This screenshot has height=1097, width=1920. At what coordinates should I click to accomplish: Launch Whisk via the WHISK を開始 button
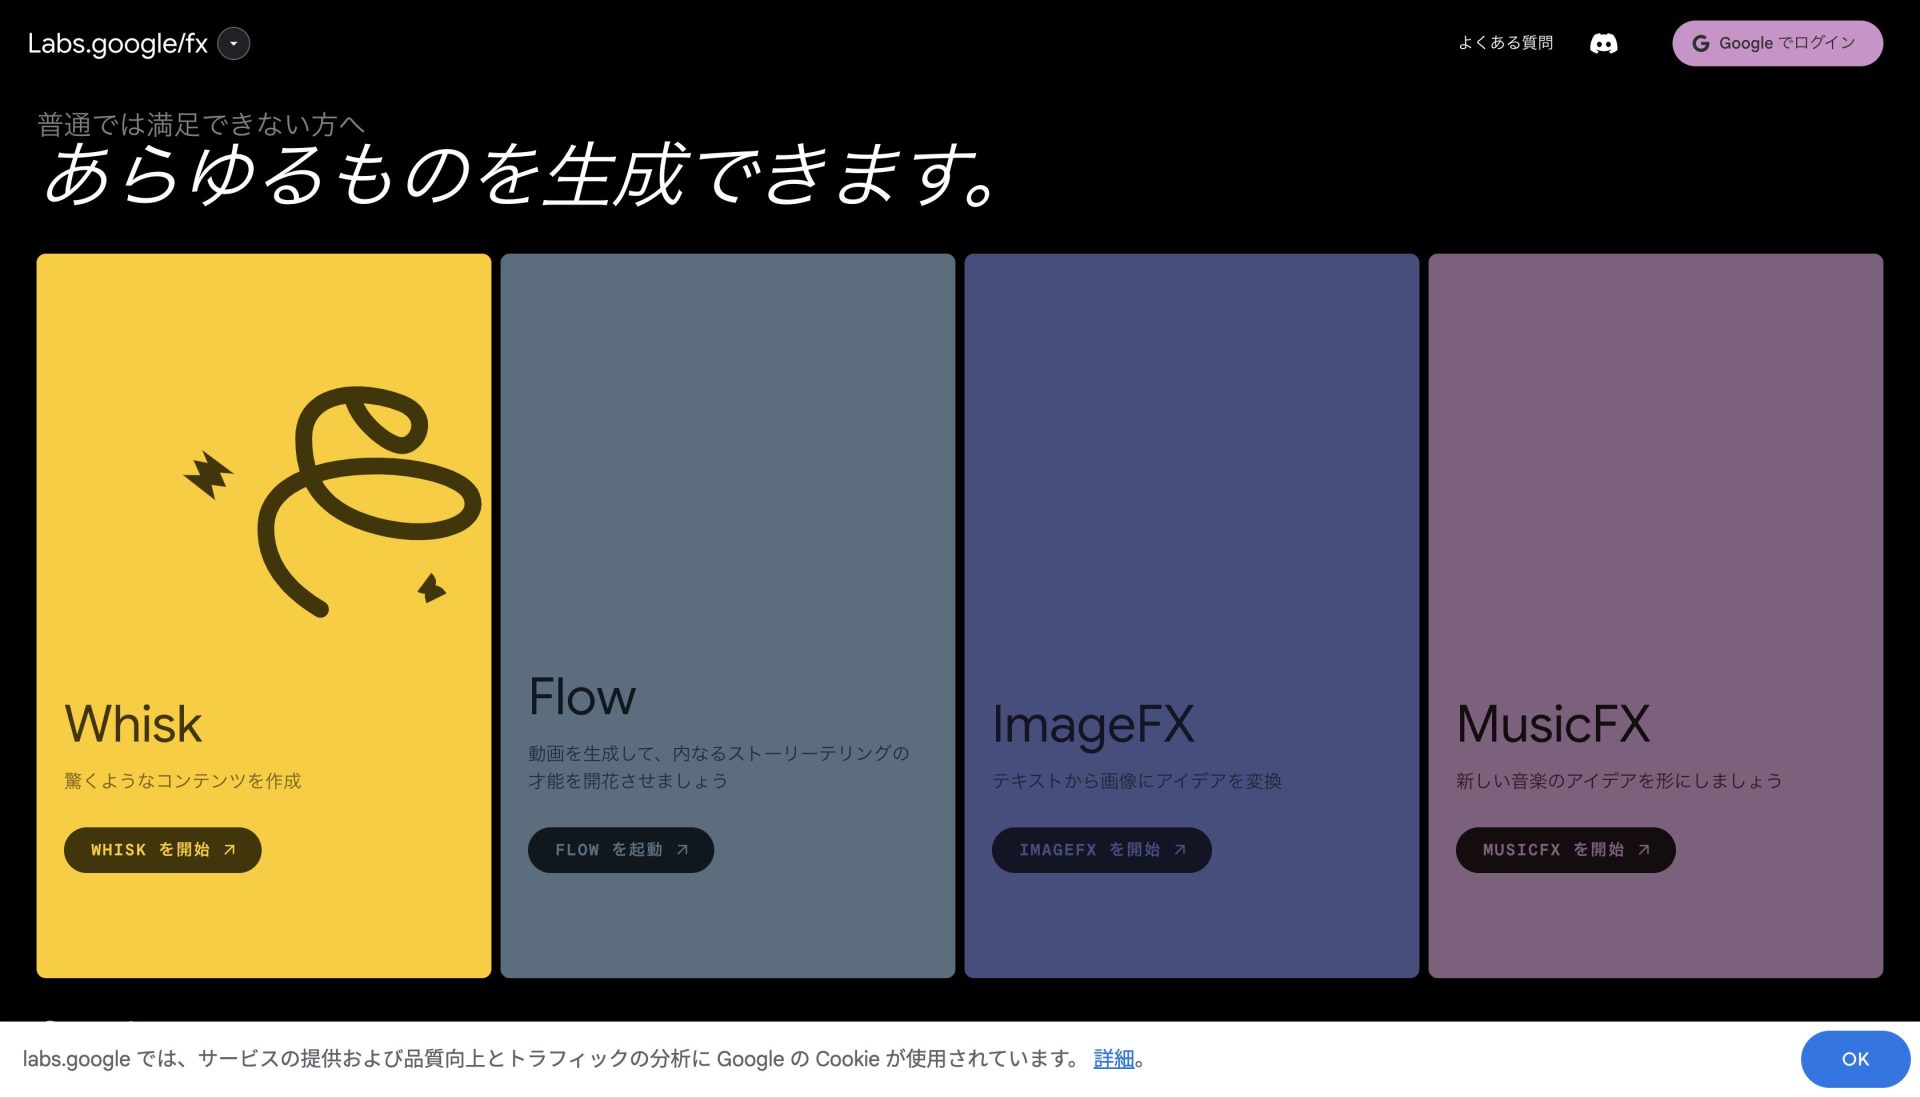[162, 849]
